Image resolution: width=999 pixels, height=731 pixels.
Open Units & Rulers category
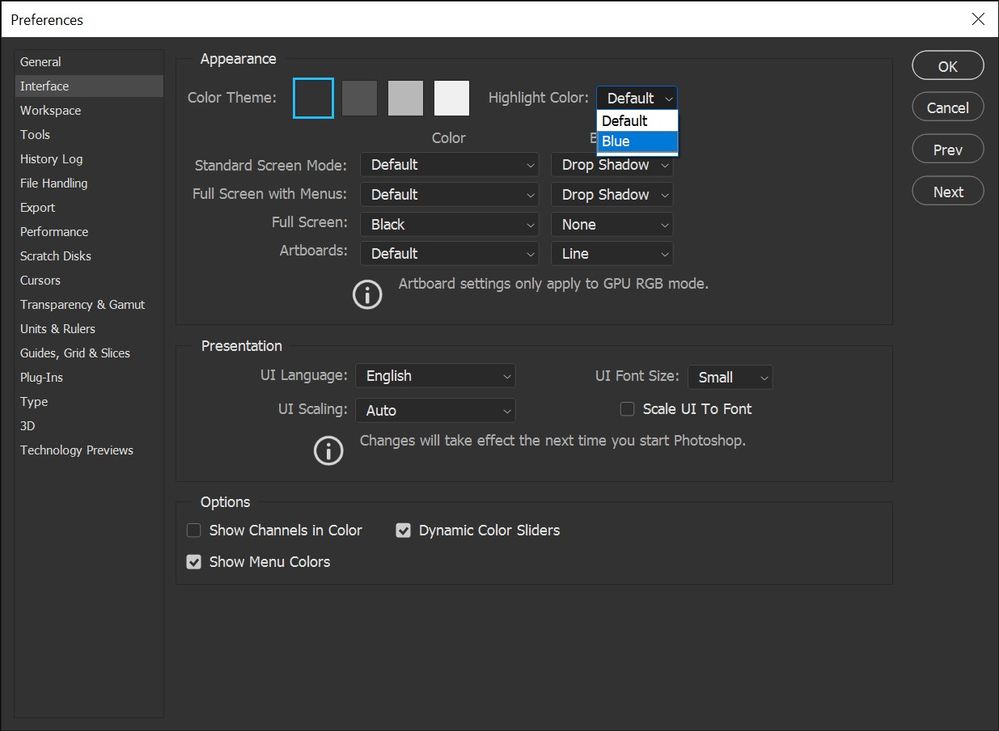pyautogui.click(x=89, y=328)
